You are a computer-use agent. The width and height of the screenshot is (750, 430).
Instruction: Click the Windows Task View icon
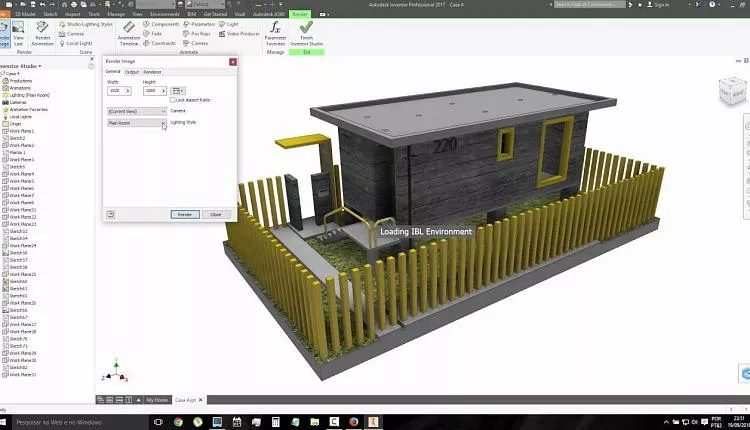click(x=158, y=422)
